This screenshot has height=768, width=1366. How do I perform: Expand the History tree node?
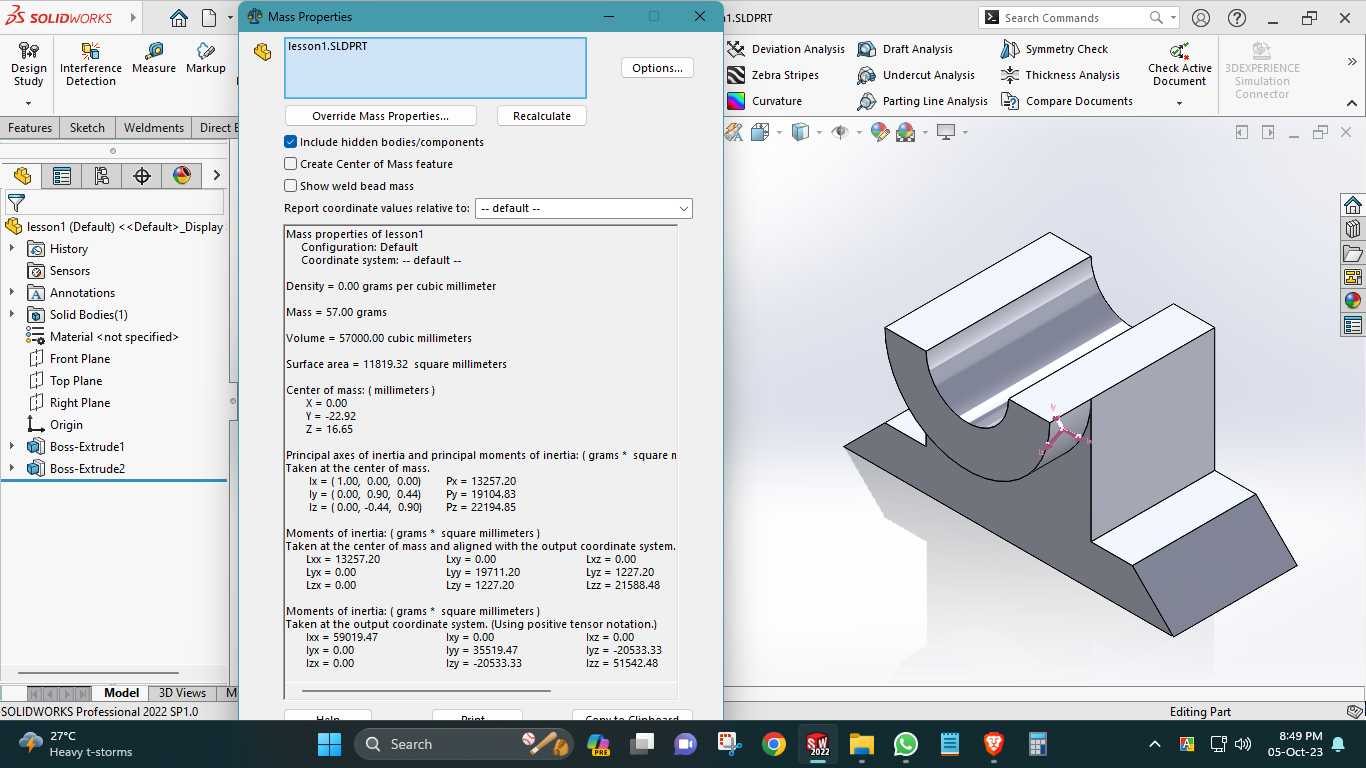tap(12, 249)
